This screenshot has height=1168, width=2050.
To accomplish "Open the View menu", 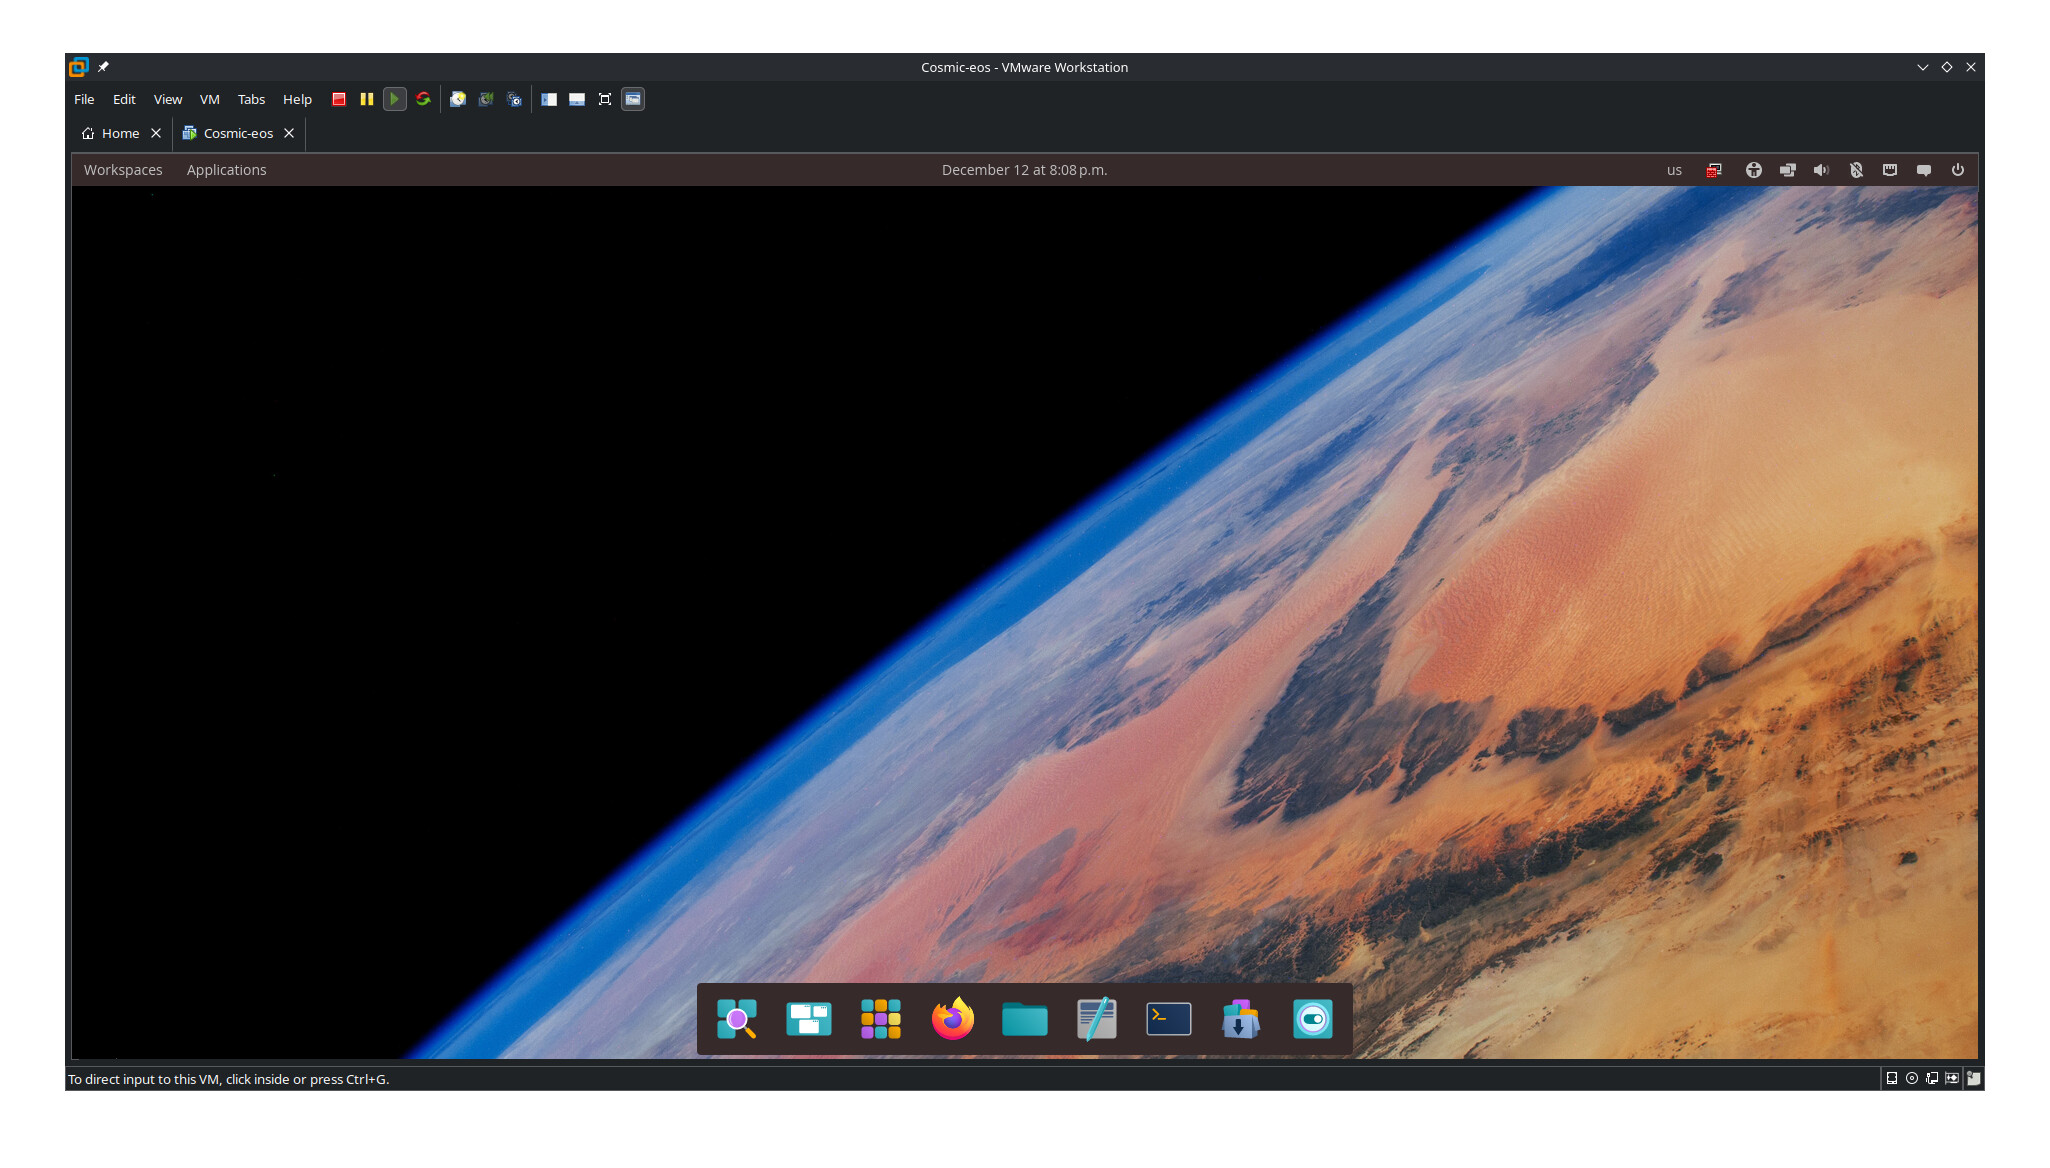I will [x=167, y=99].
